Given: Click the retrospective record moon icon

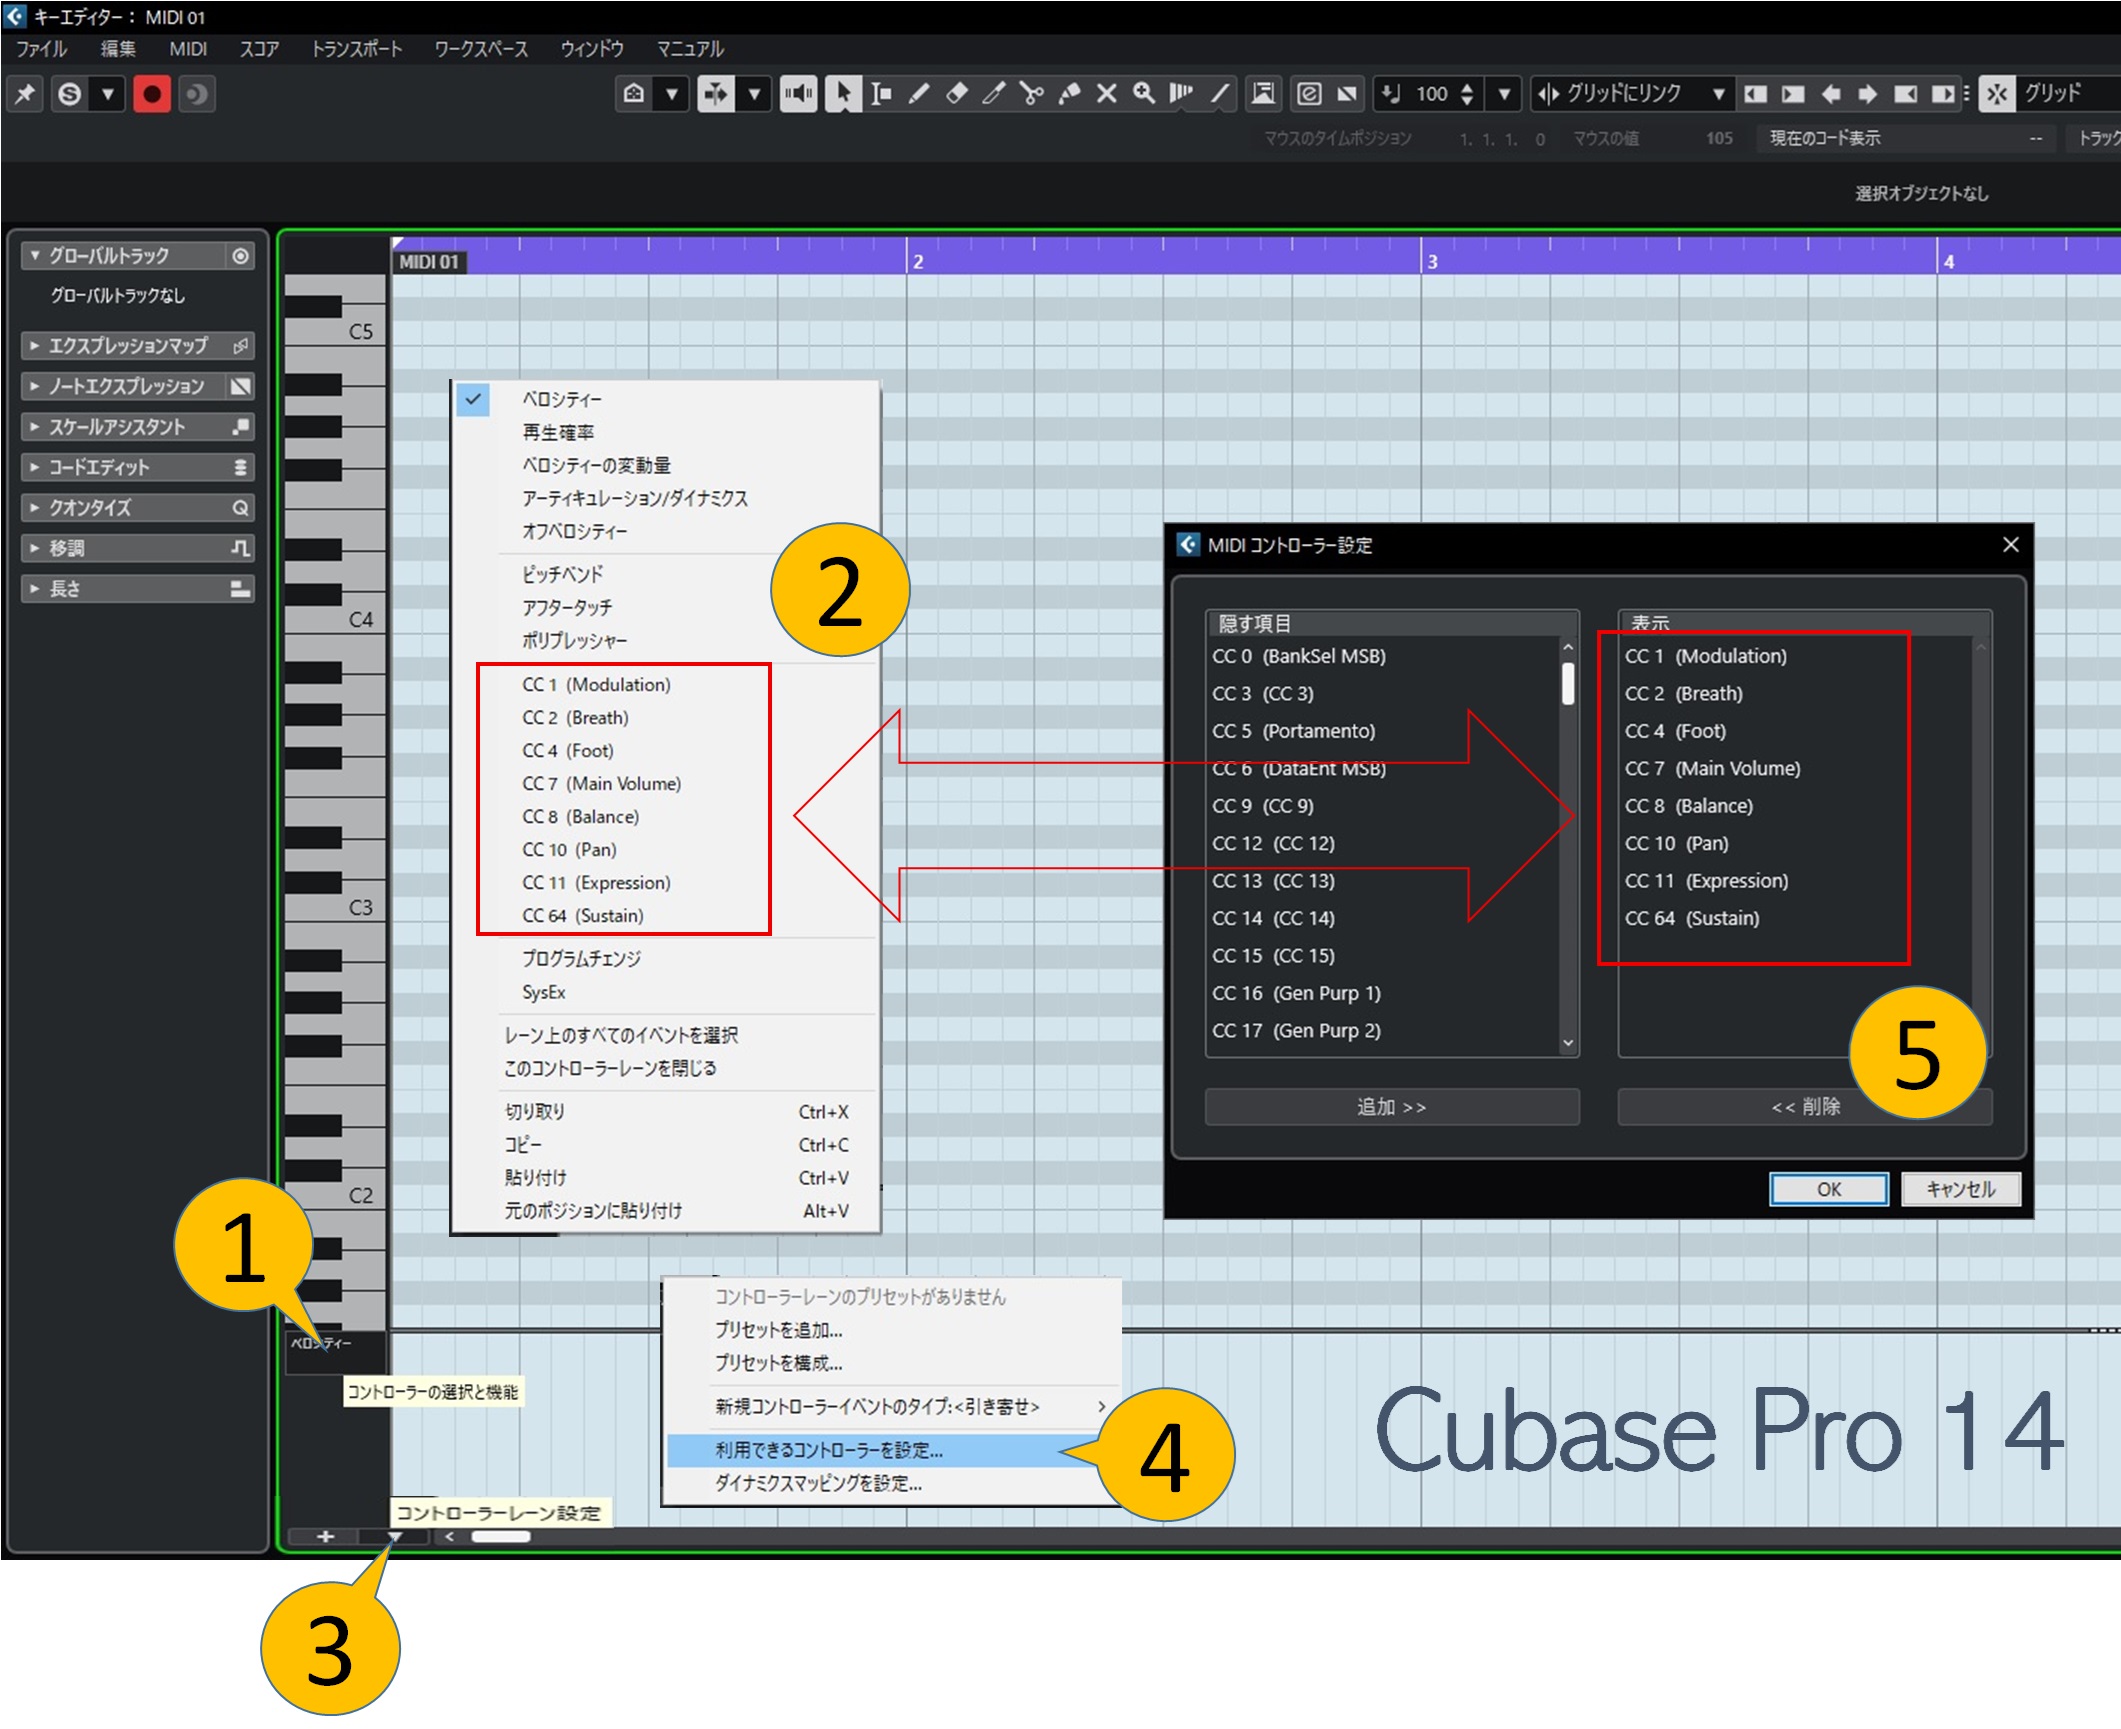Looking at the screenshot, I should [196, 94].
